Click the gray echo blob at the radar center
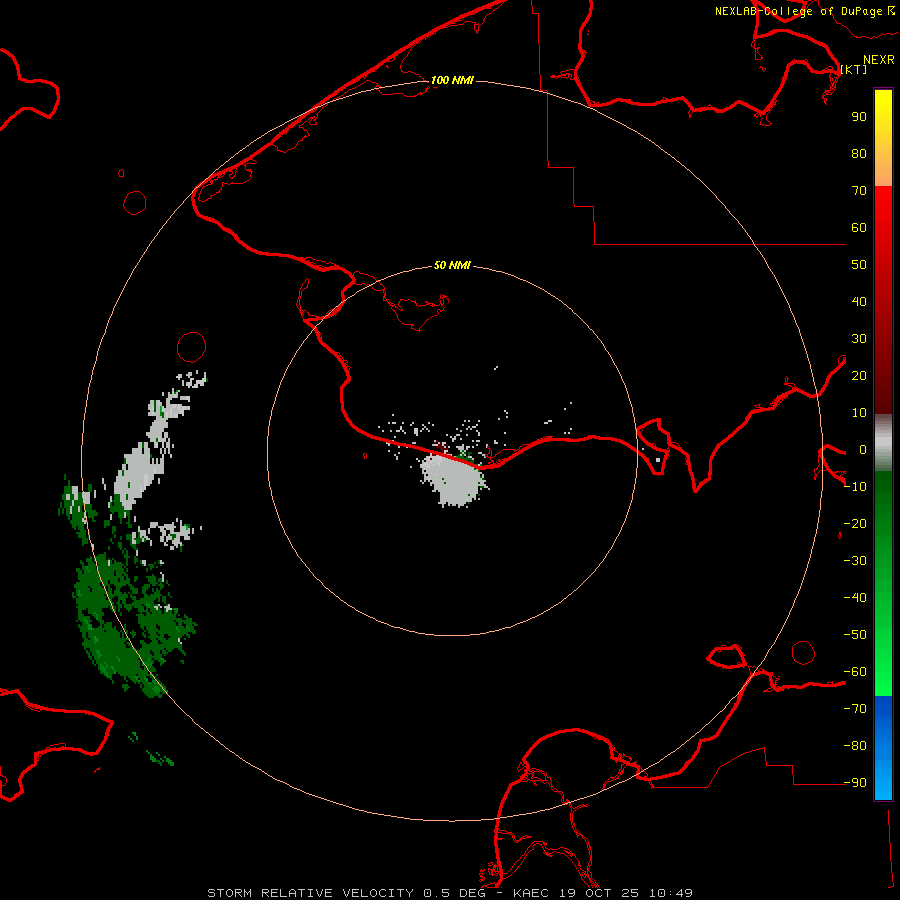This screenshot has width=900, height=900. [x=453, y=481]
